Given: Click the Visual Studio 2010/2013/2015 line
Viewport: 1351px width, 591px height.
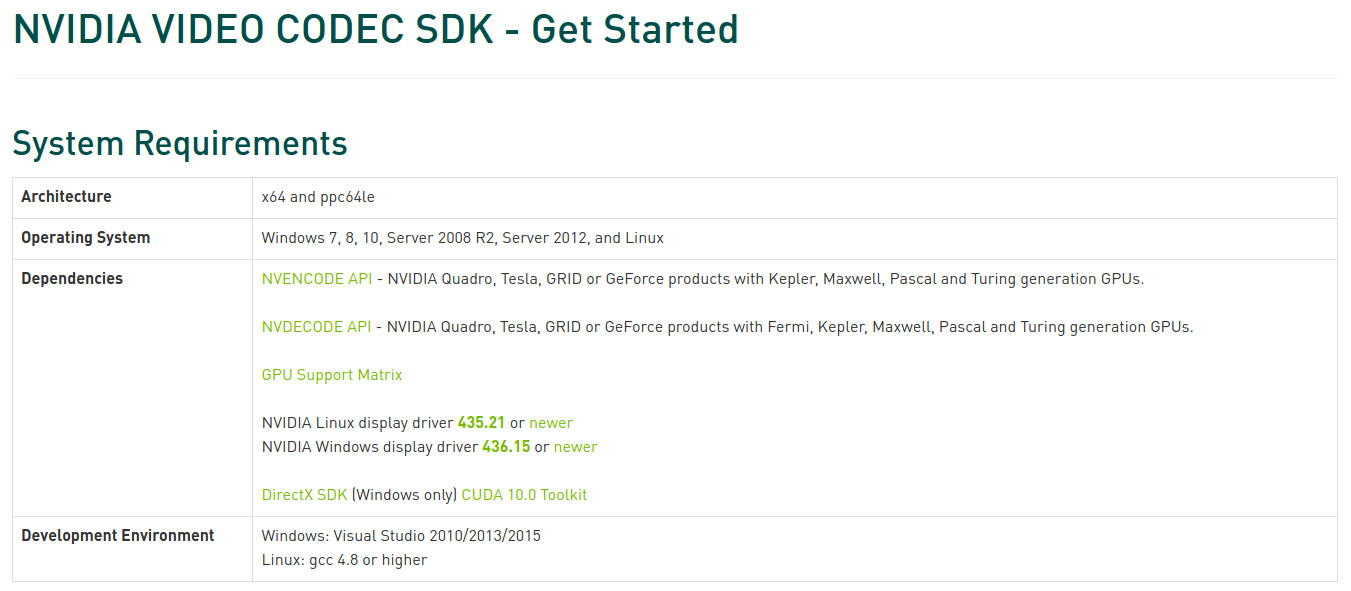Looking at the screenshot, I should point(401,536).
